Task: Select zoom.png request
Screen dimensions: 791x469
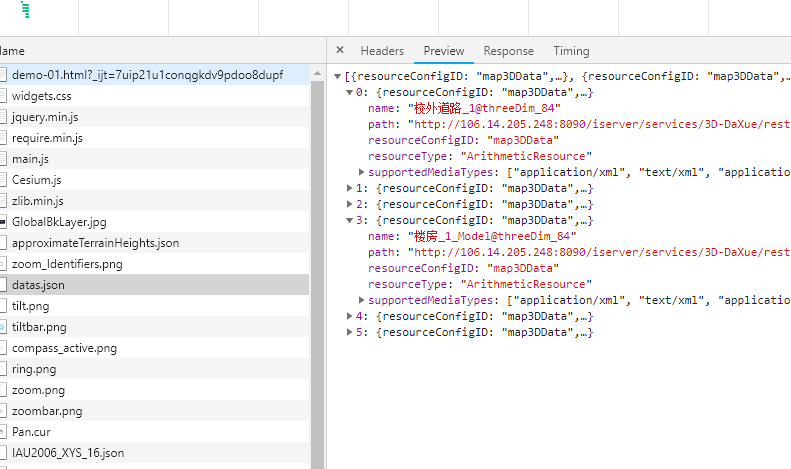Action: pyautogui.click(x=154, y=390)
